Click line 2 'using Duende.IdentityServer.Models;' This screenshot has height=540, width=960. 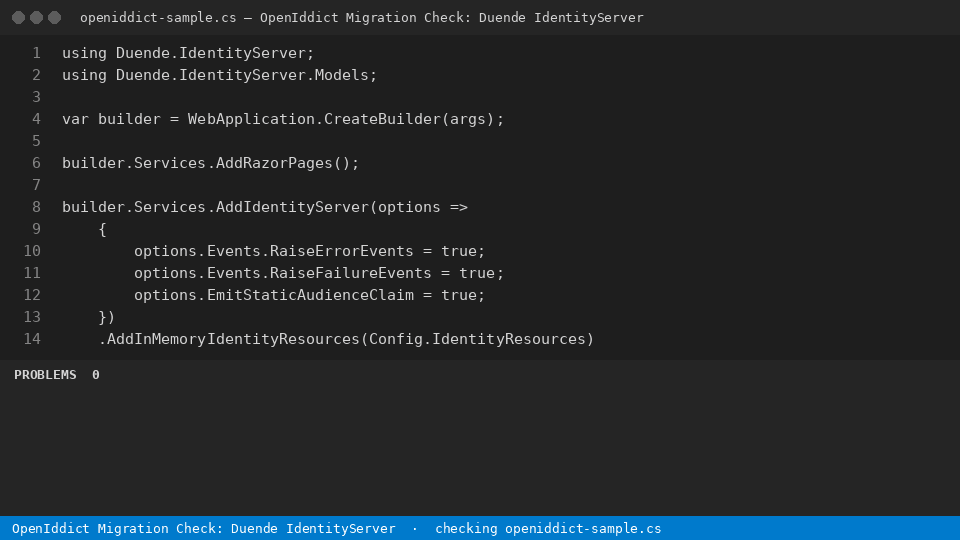tap(219, 75)
